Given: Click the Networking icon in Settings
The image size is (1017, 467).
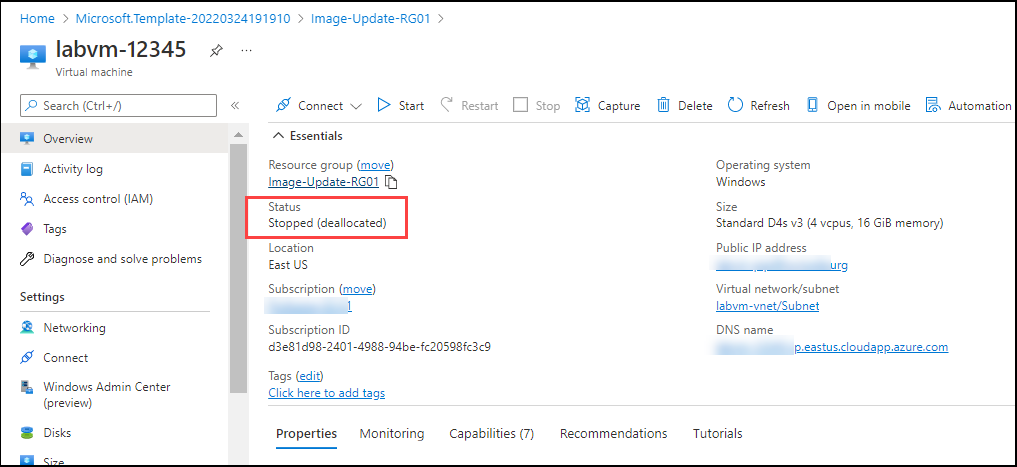Looking at the screenshot, I should (27, 328).
